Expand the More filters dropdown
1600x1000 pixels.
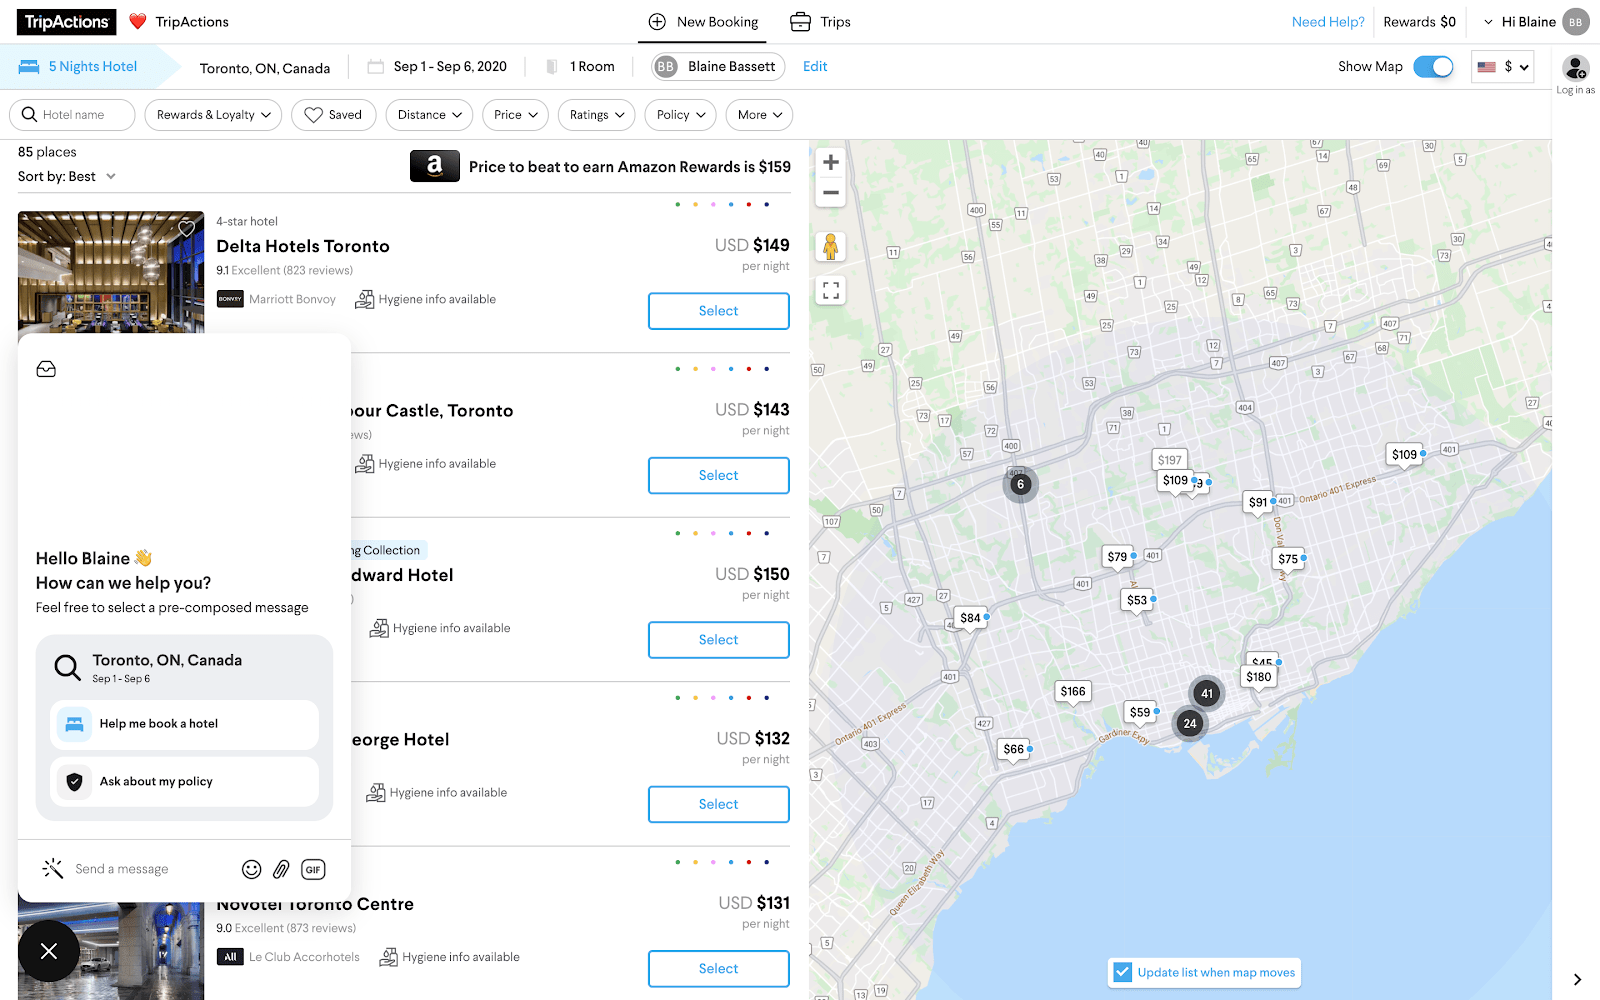coord(760,115)
